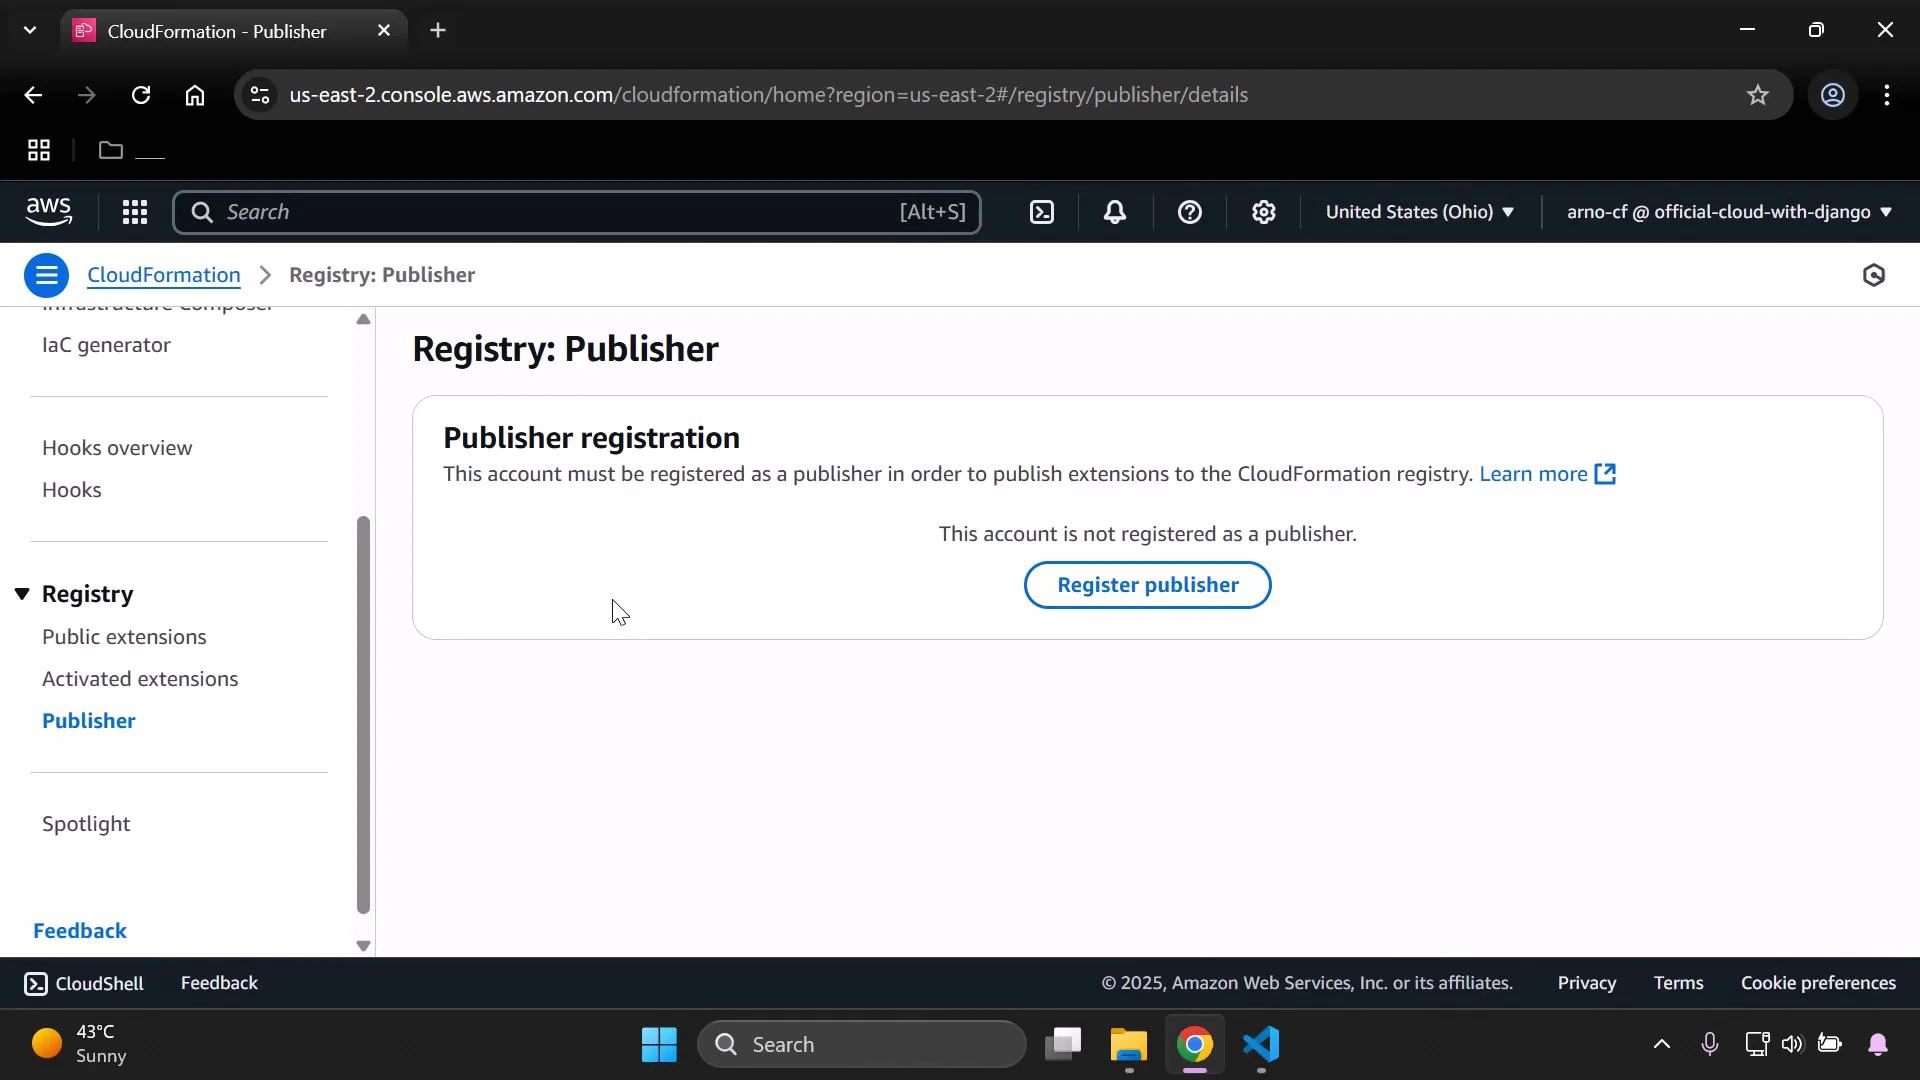Open the Learn more link
Viewport: 1920px width, 1080px height.
click(x=1535, y=475)
